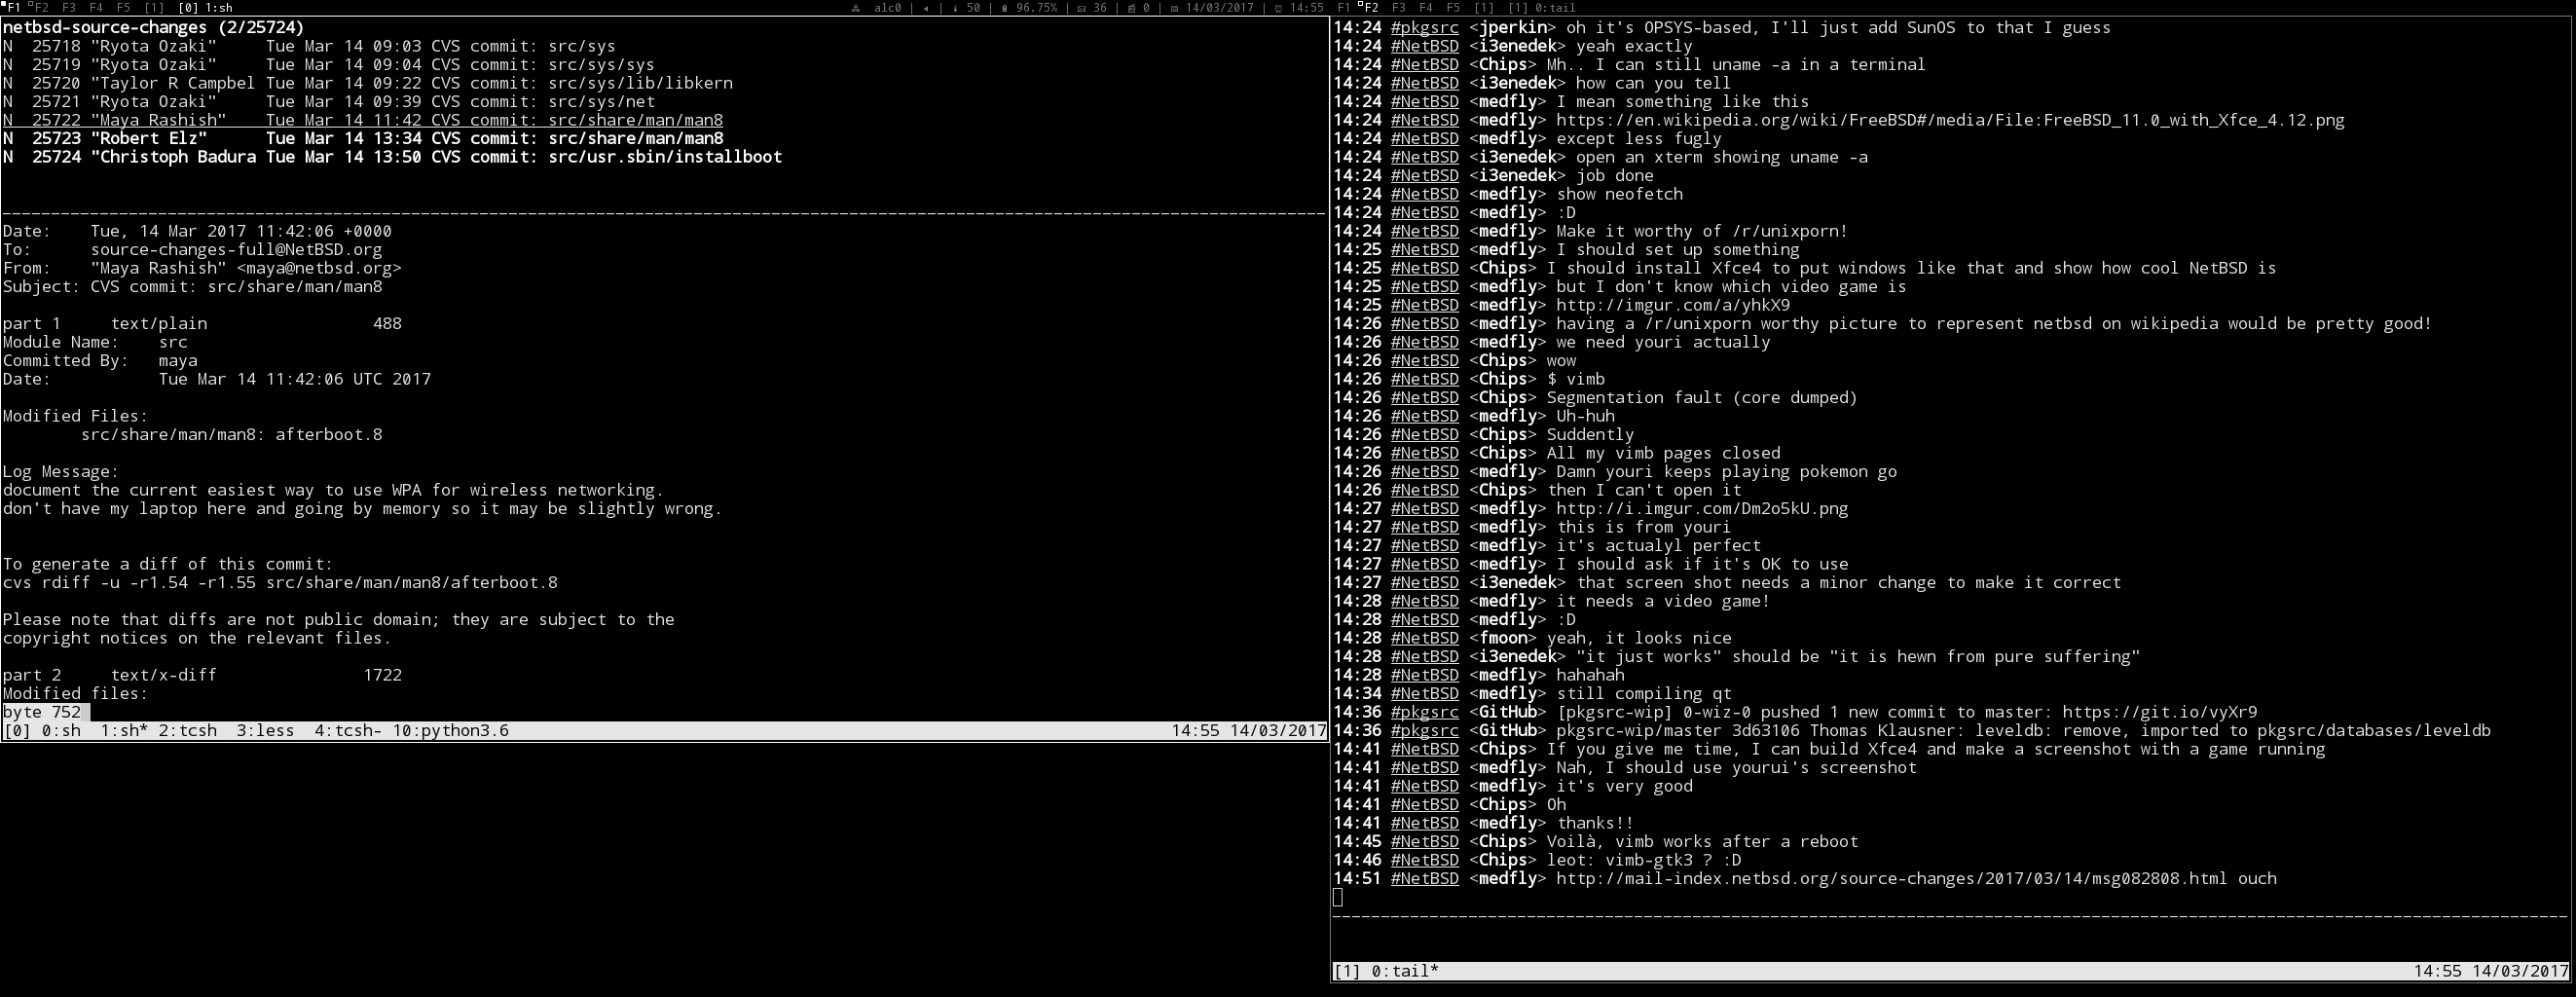Screen dimensions: 2576x997
Task: Switch to the 3:less tmux window
Action: point(265,731)
